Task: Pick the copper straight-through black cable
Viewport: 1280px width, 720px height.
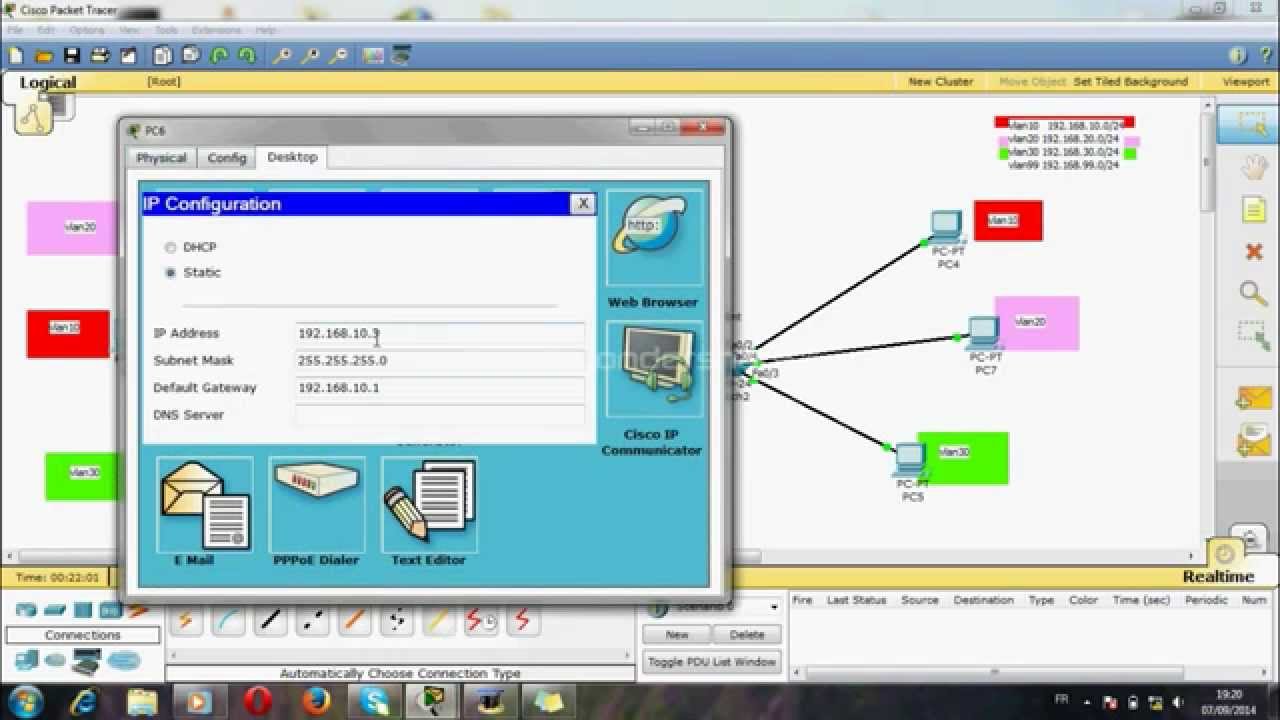Action: point(271,621)
